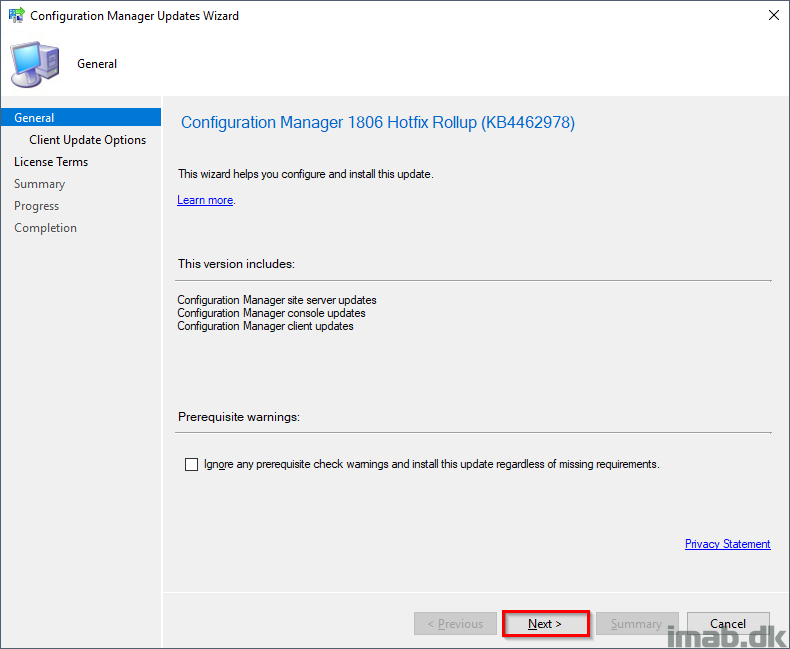Click the greyed-out Previous button

(455, 624)
